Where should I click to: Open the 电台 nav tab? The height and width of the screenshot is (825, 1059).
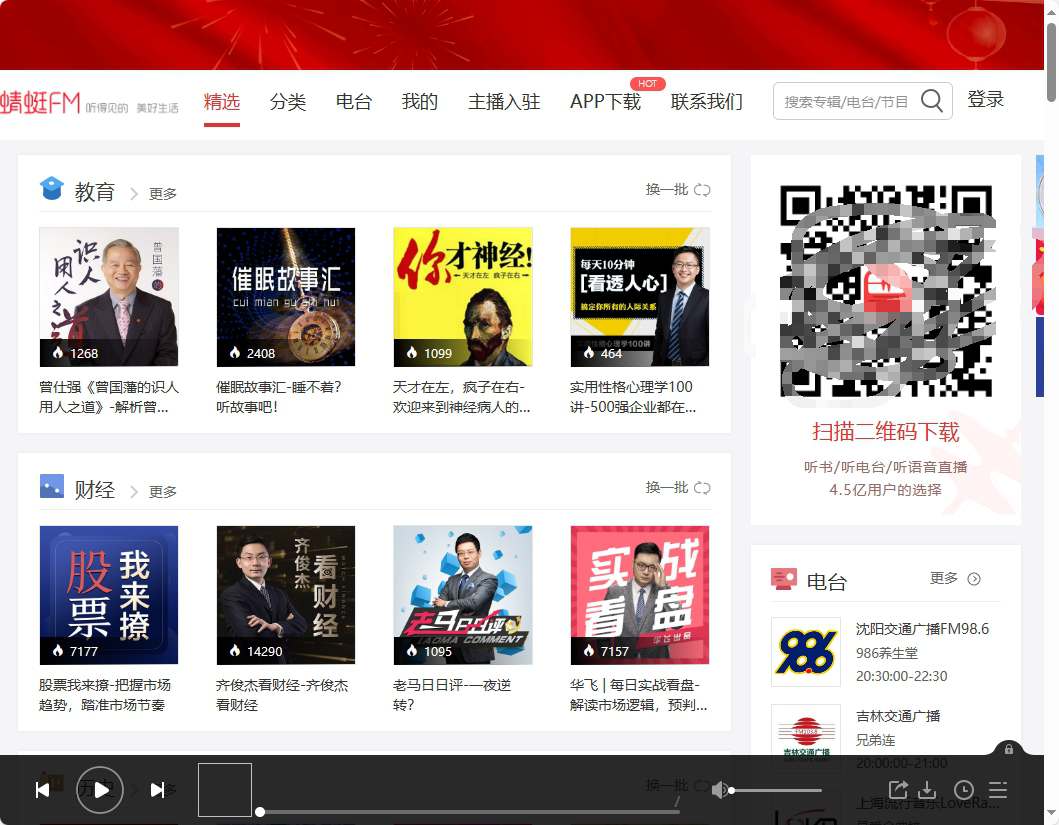(x=354, y=102)
